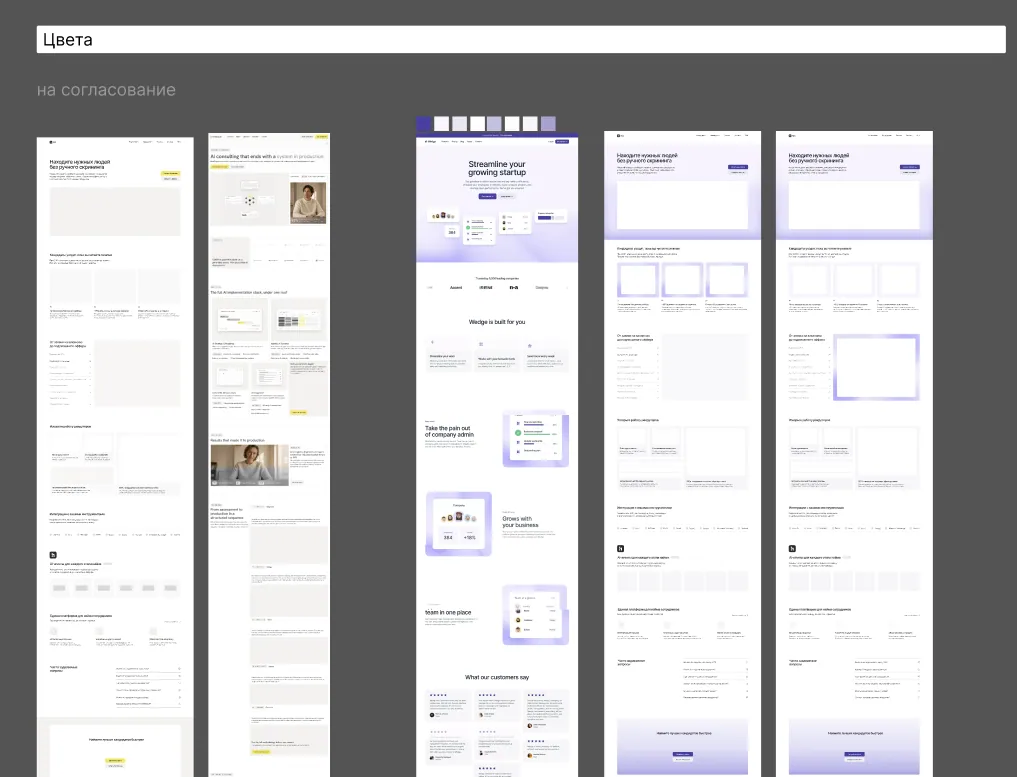Screen dimensions: 1017x777
Task: Select the 'AI consulting that ends with' heading
Action: (267, 157)
